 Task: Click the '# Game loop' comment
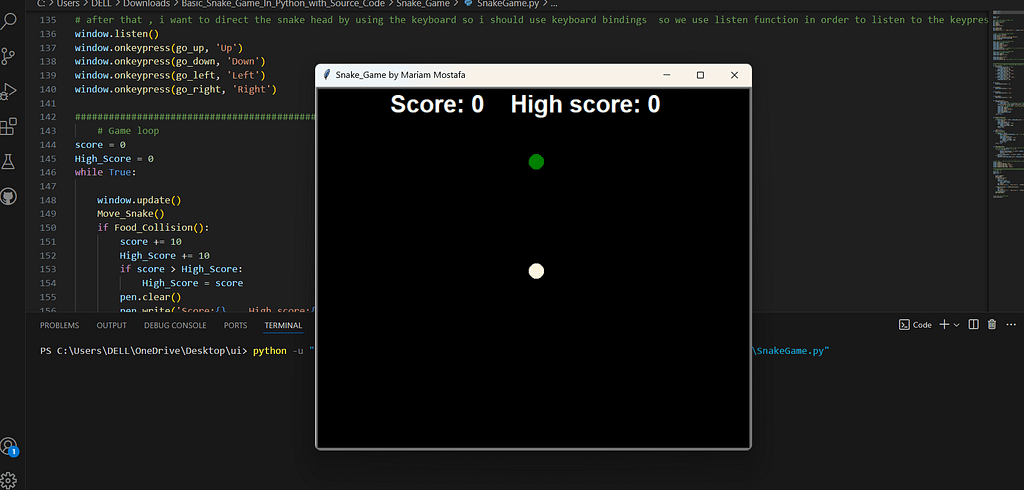(128, 131)
